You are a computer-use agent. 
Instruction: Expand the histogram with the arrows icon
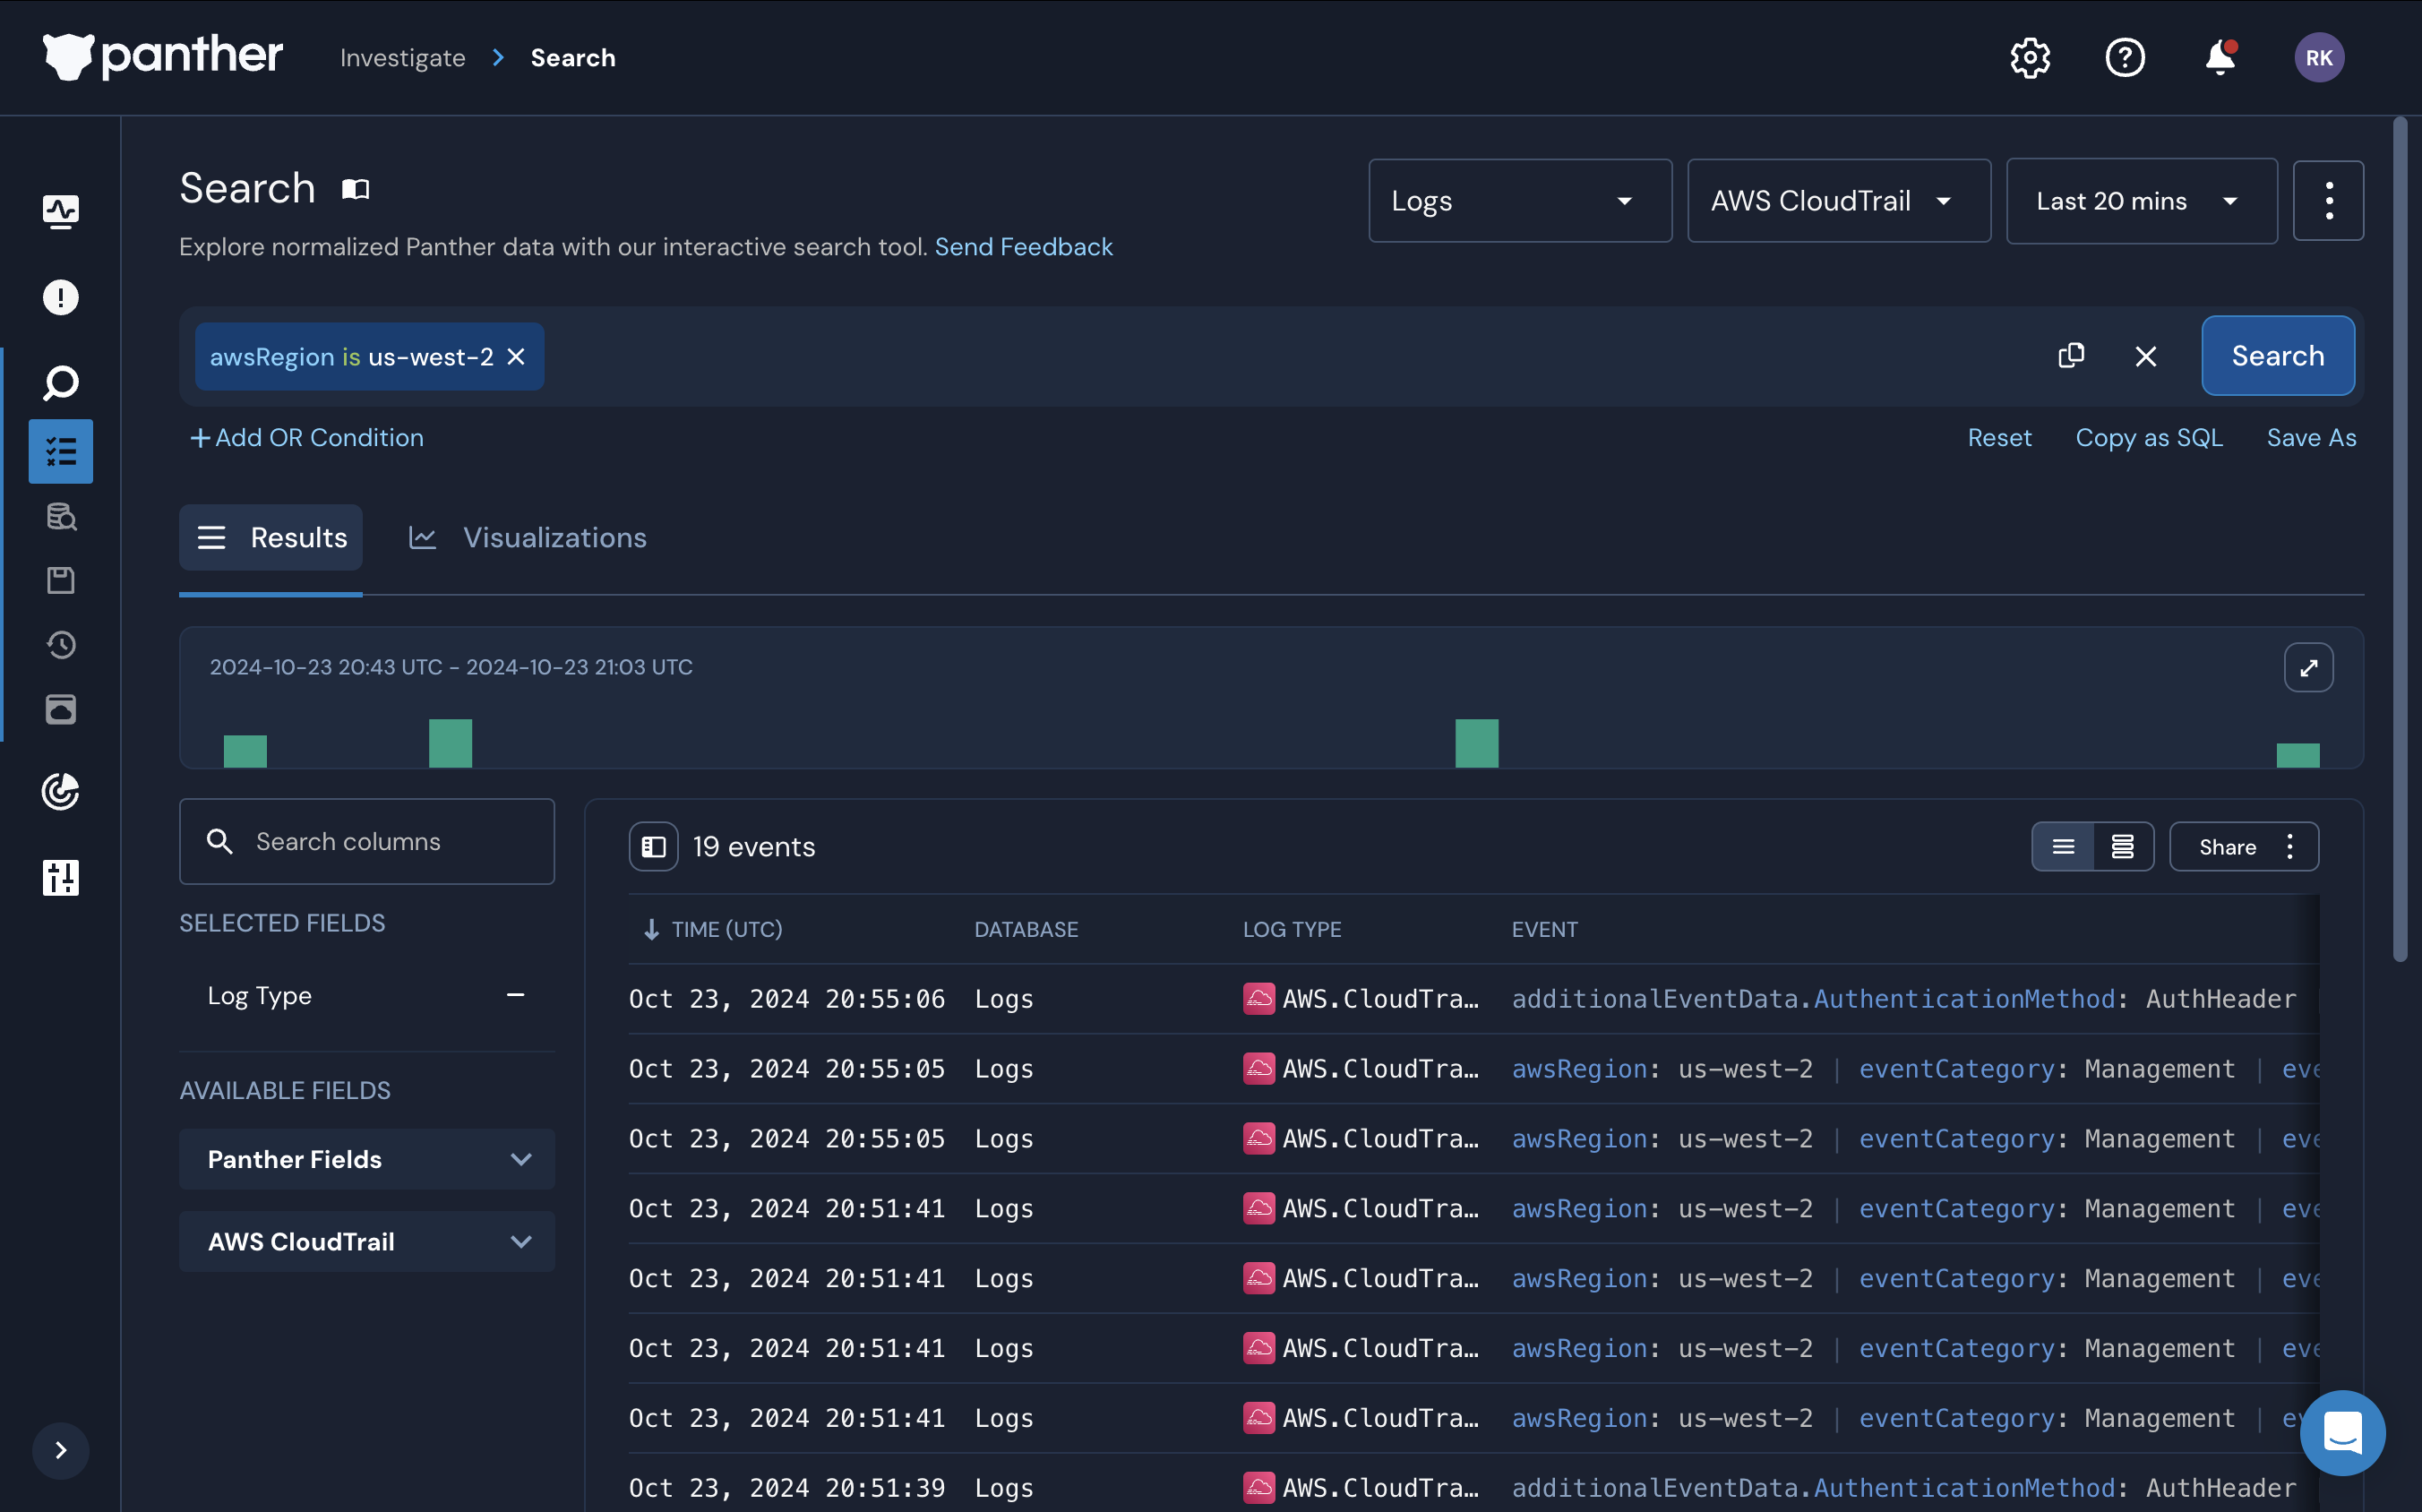tap(2308, 668)
